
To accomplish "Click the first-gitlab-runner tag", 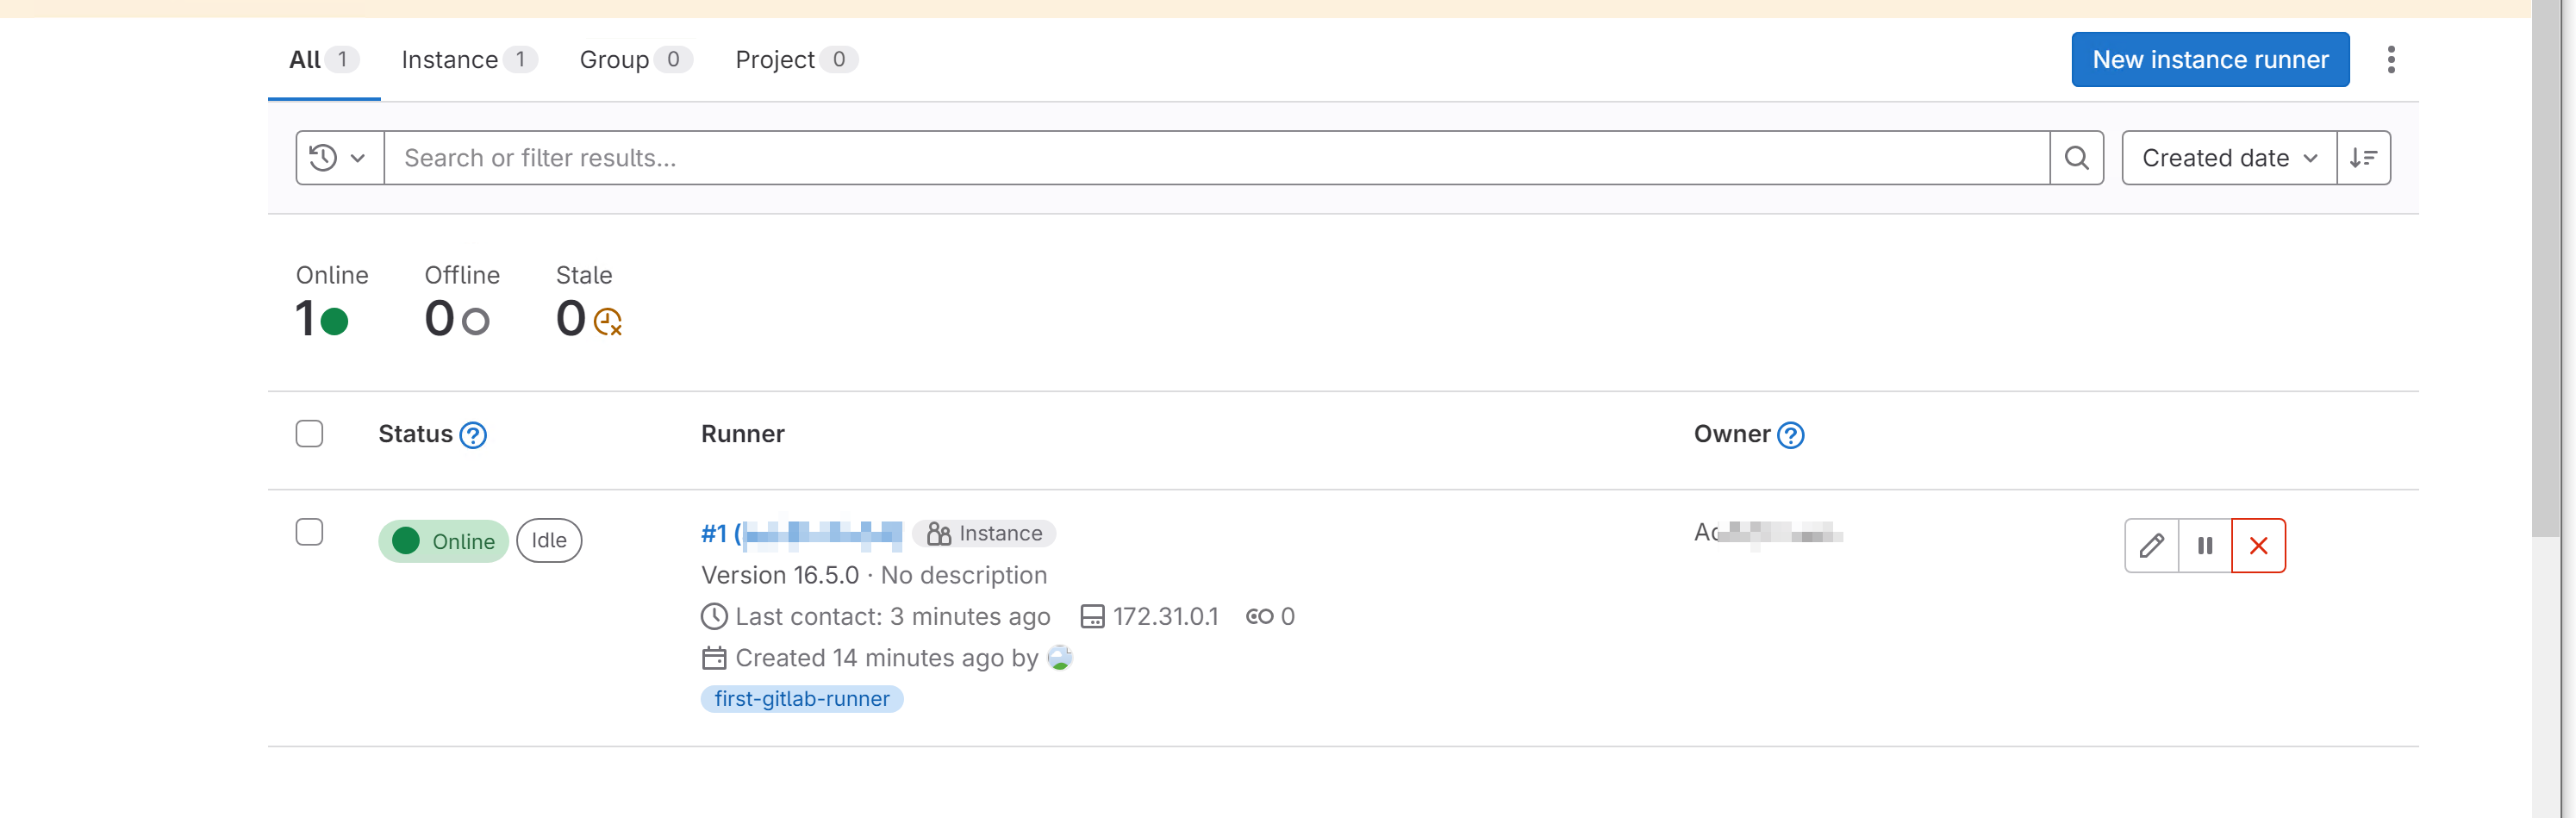I will (801, 699).
